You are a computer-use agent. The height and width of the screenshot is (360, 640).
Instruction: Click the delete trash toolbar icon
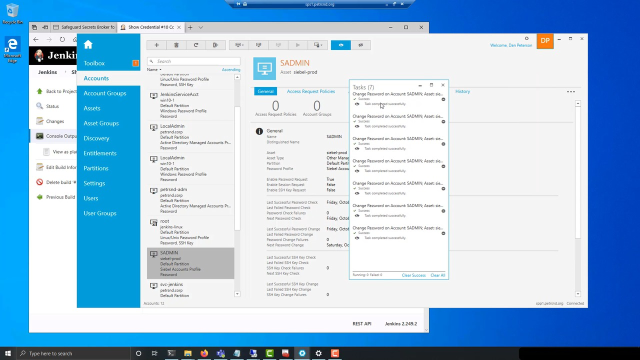(176, 45)
